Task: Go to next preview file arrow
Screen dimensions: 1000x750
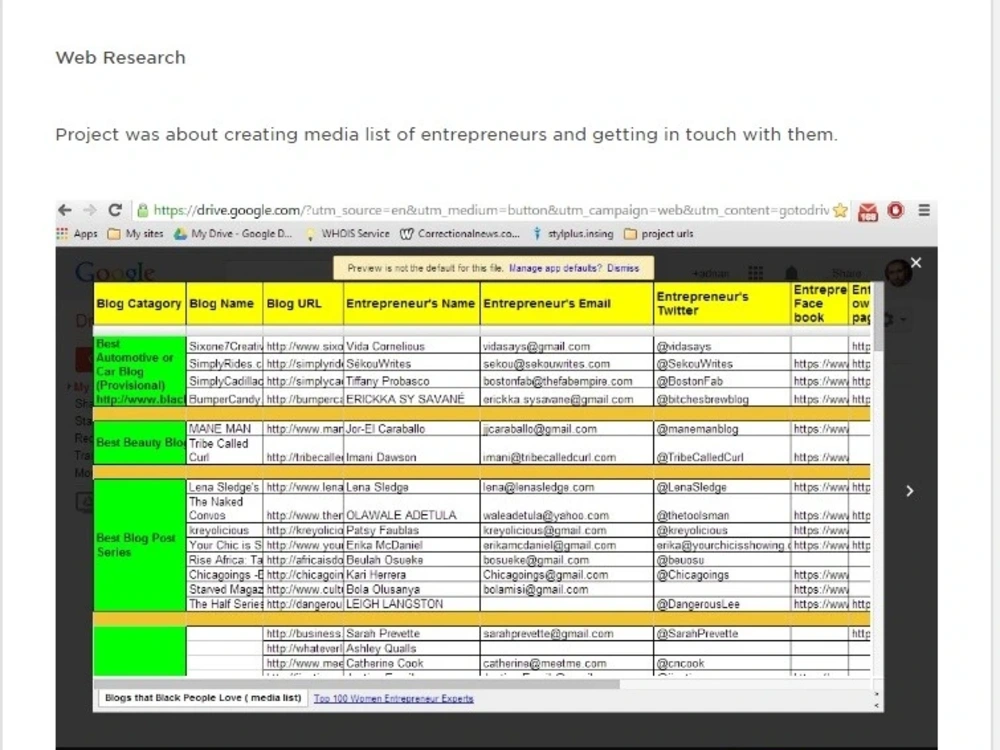Action: 910,490
